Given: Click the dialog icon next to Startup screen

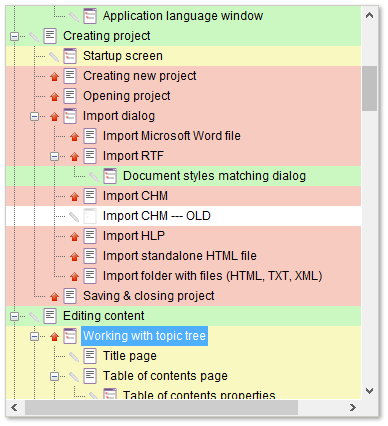Looking at the screenshot, I should point(70,56).
